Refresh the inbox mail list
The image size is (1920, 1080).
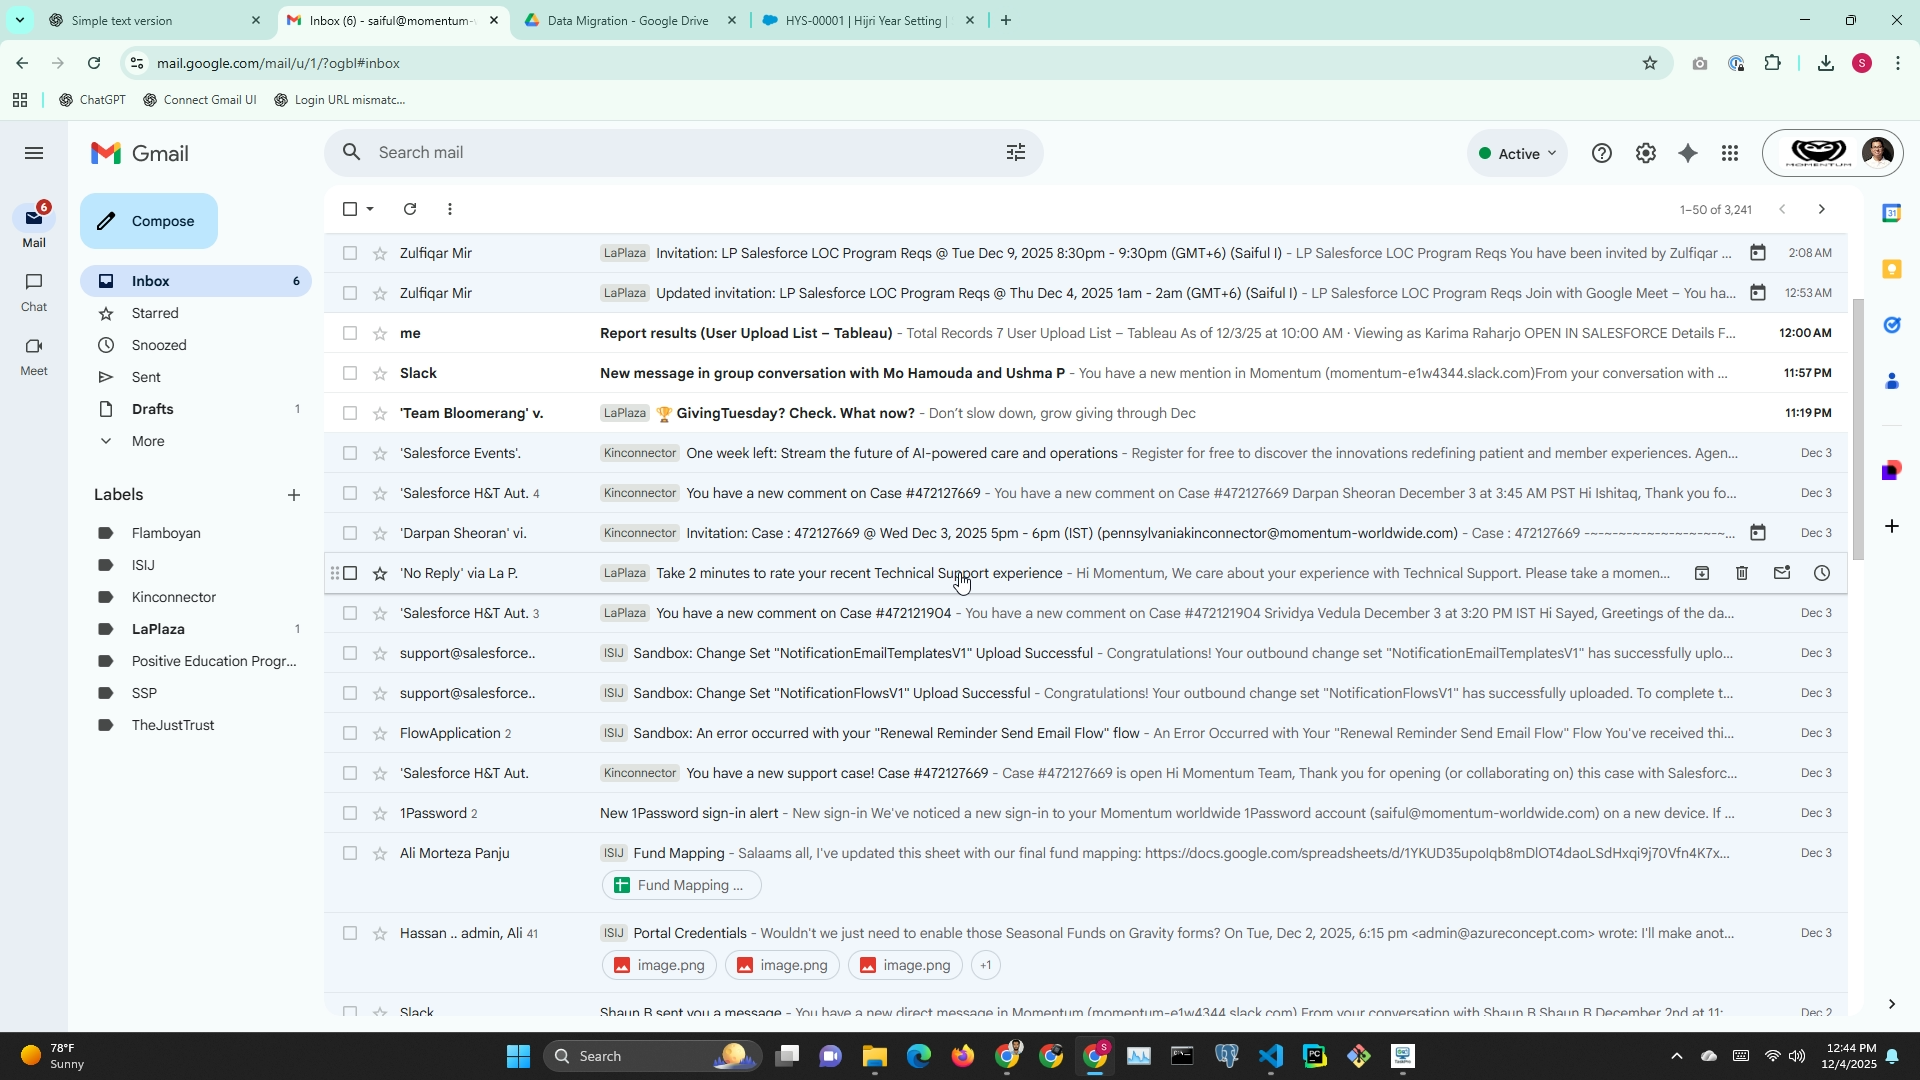(410, 209)
